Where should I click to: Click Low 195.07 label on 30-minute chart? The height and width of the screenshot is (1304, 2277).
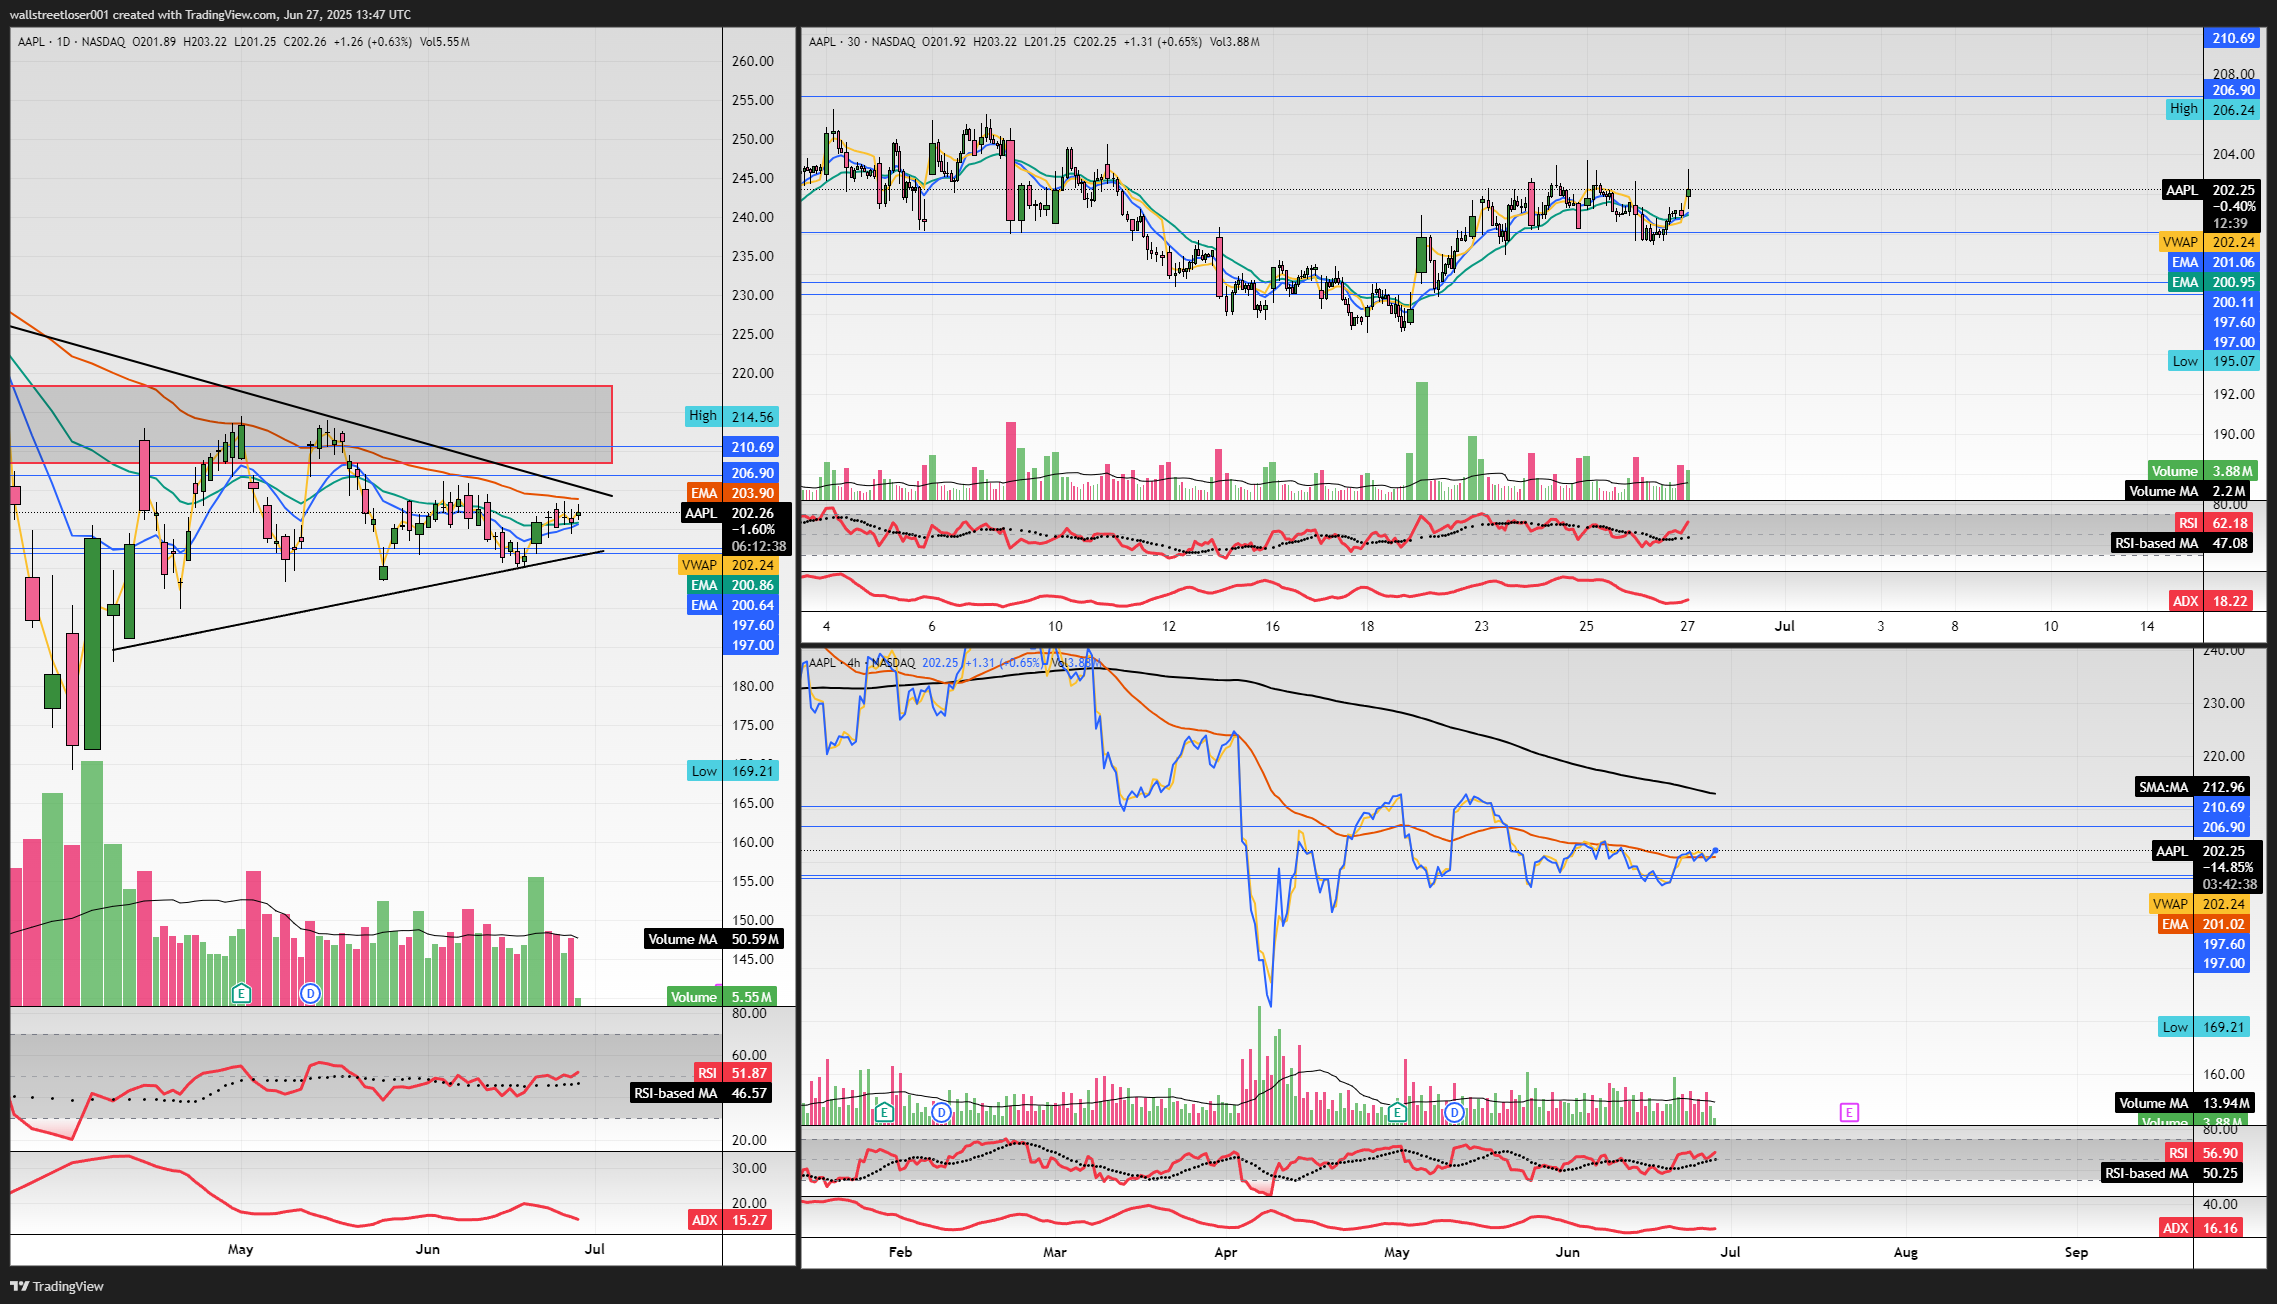(2214, 361)
